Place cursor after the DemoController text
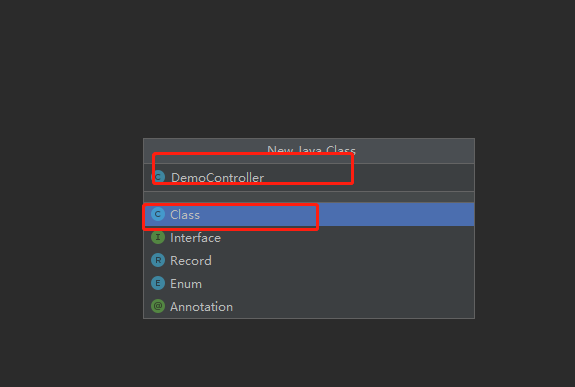575x387 pixels. 265,178
